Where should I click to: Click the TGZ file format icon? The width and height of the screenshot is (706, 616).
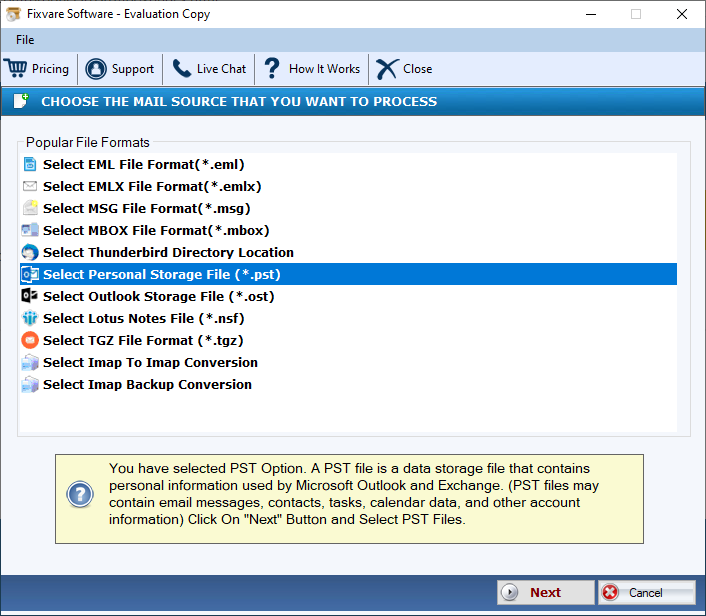click(30, 341)
